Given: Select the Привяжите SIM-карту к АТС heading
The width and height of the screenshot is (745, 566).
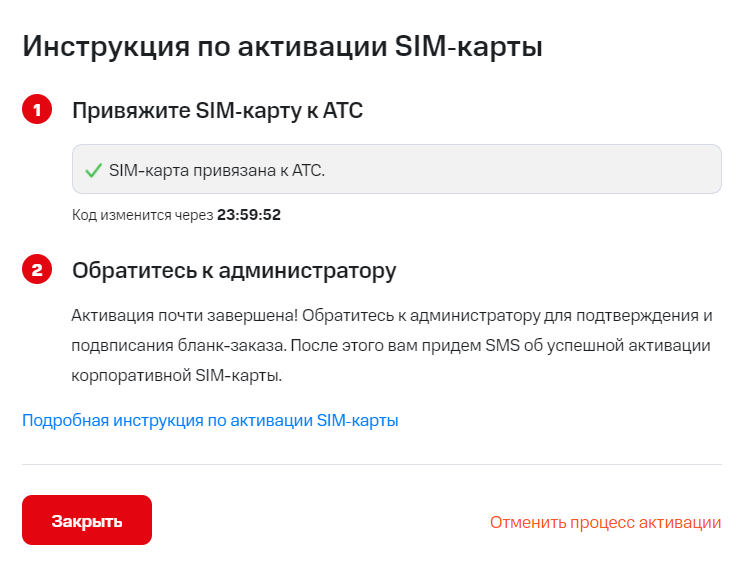Looking at the screenshot, I should coord(217,111).
